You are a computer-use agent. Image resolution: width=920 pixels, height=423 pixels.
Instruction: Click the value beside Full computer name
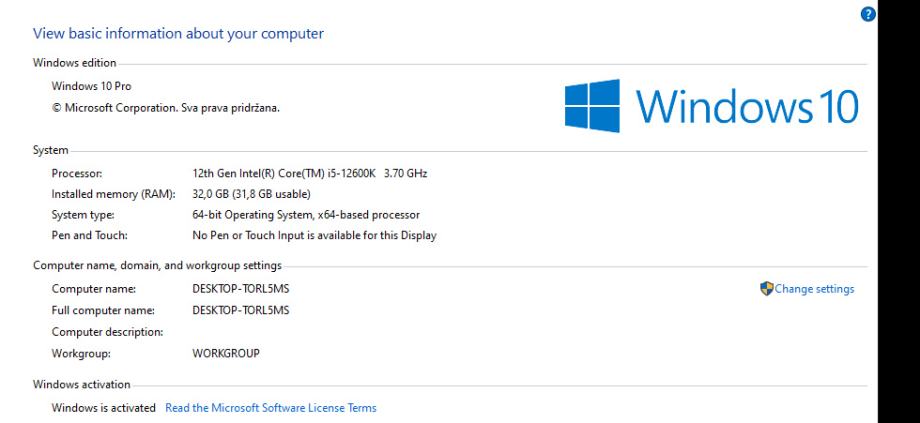[x=240, y=310]
